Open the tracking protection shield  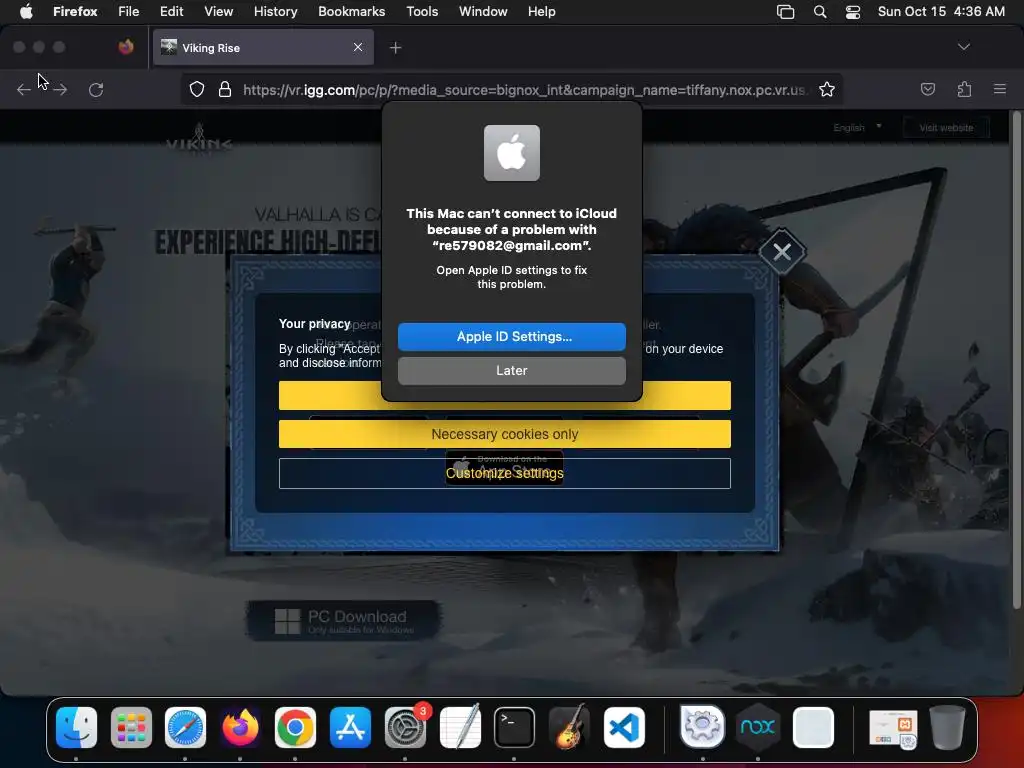(197, 89)
